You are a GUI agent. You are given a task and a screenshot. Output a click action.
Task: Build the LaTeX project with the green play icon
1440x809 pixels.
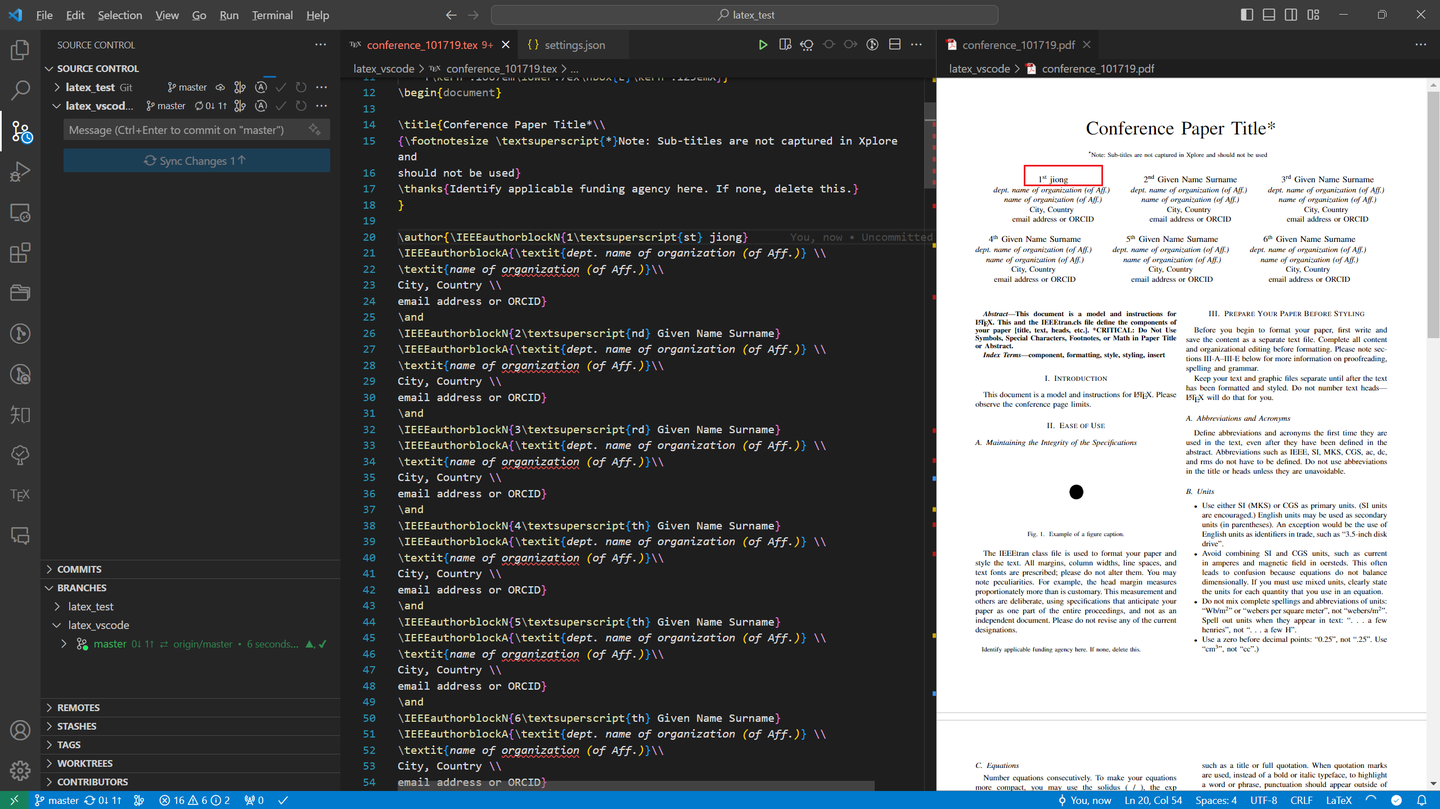tap(763, 44)
